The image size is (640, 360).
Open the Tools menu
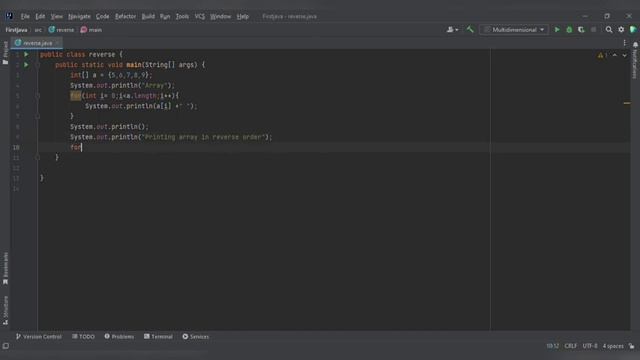182,16
